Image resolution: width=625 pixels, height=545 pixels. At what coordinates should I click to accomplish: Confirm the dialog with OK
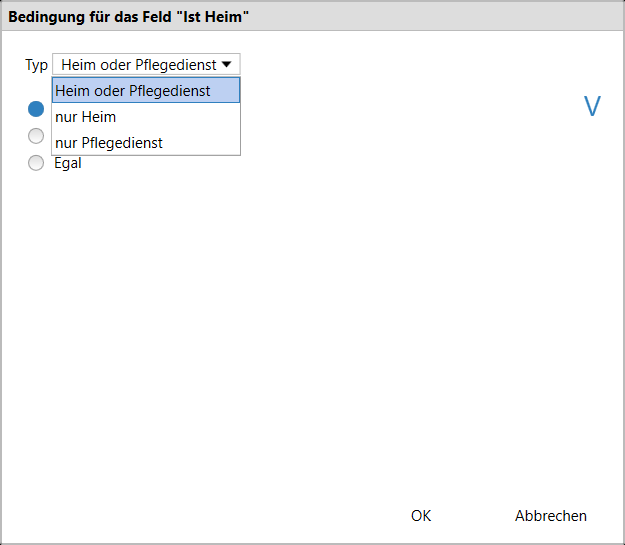pyautogui.click(x=421, y=516)
